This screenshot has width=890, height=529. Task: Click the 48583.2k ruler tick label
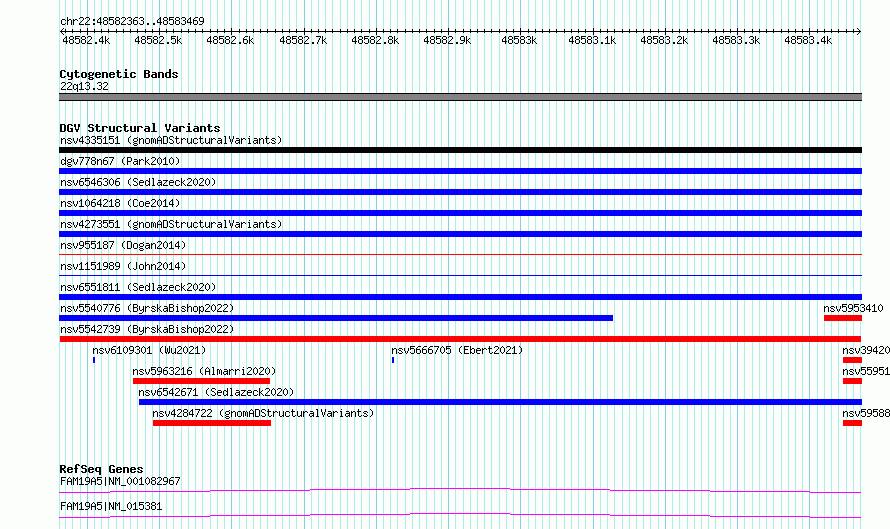point(664,40)
